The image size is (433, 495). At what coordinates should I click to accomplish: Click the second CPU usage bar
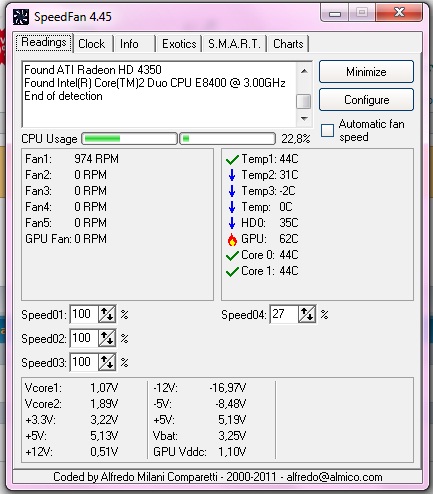(228, 139)
